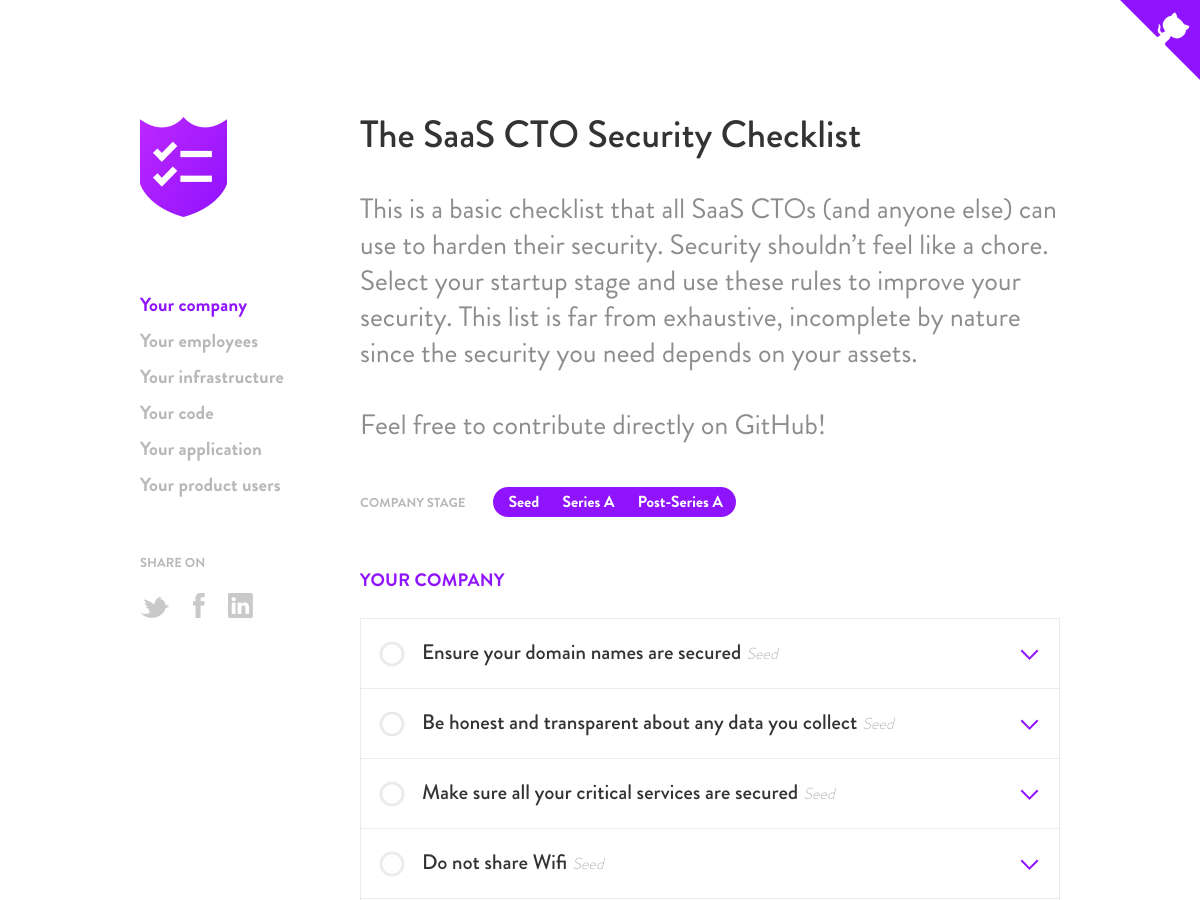Select the 'Your employees' section
Screen dimensions: 1200x900
point(198,341)
